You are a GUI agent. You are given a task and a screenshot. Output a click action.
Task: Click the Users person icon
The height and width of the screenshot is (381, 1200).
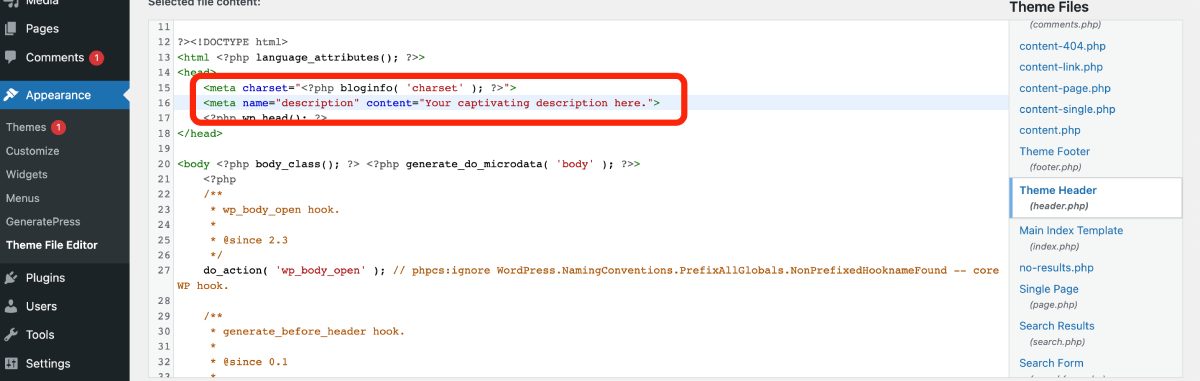click(11, 306)
